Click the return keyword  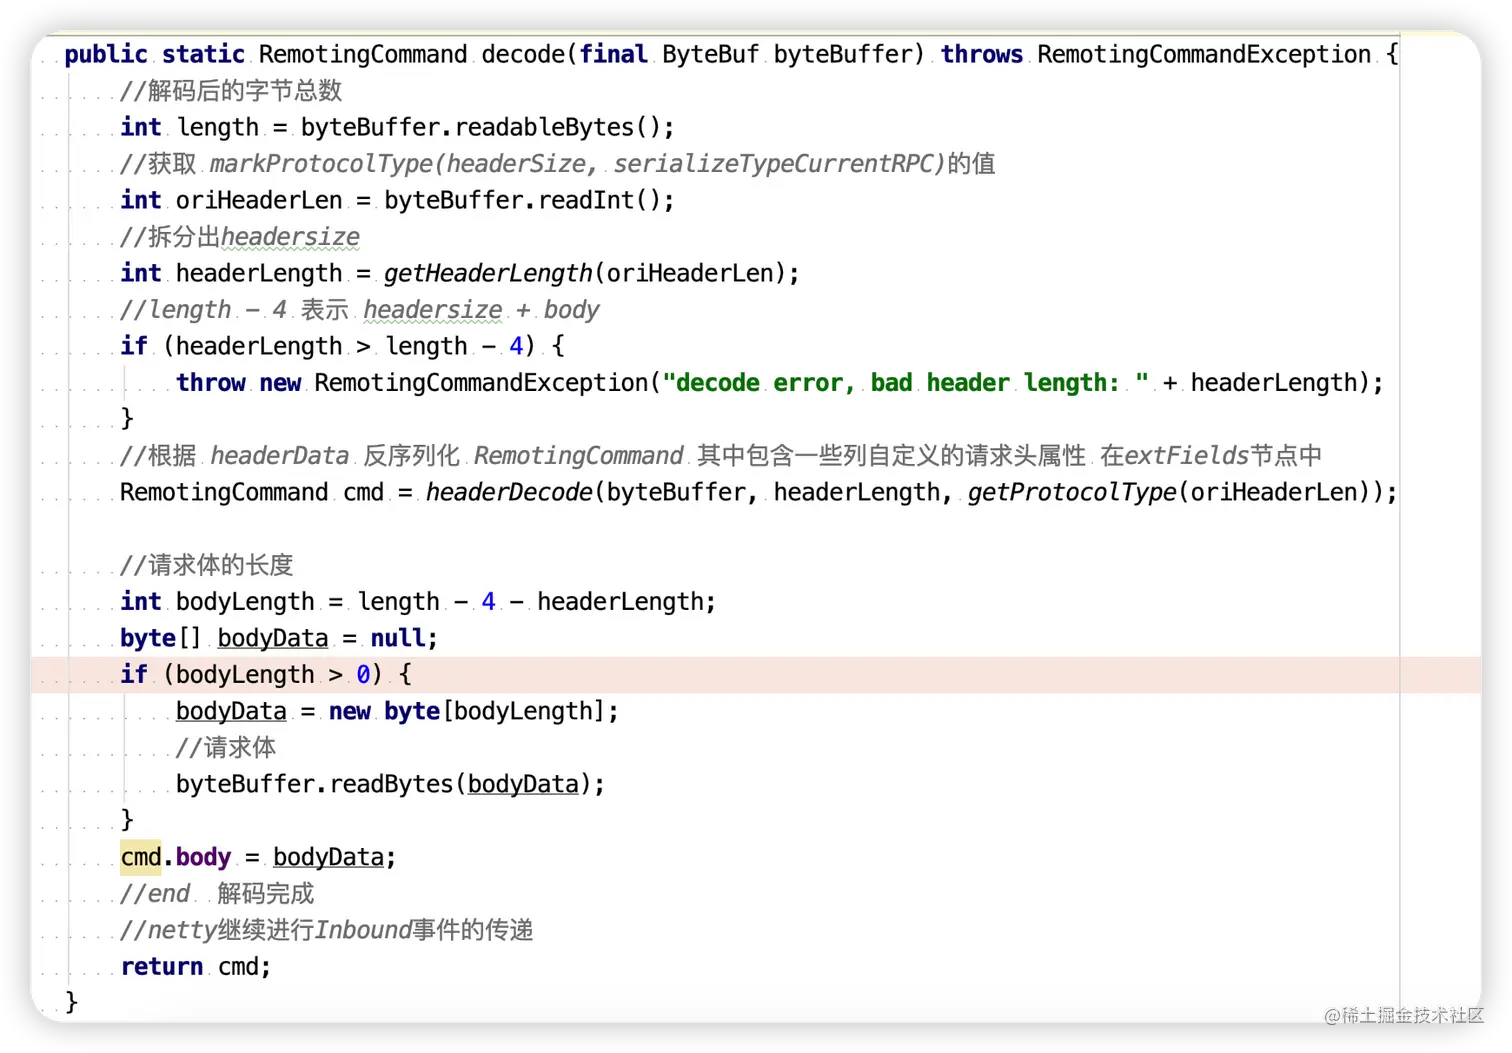tap(161, 967)
